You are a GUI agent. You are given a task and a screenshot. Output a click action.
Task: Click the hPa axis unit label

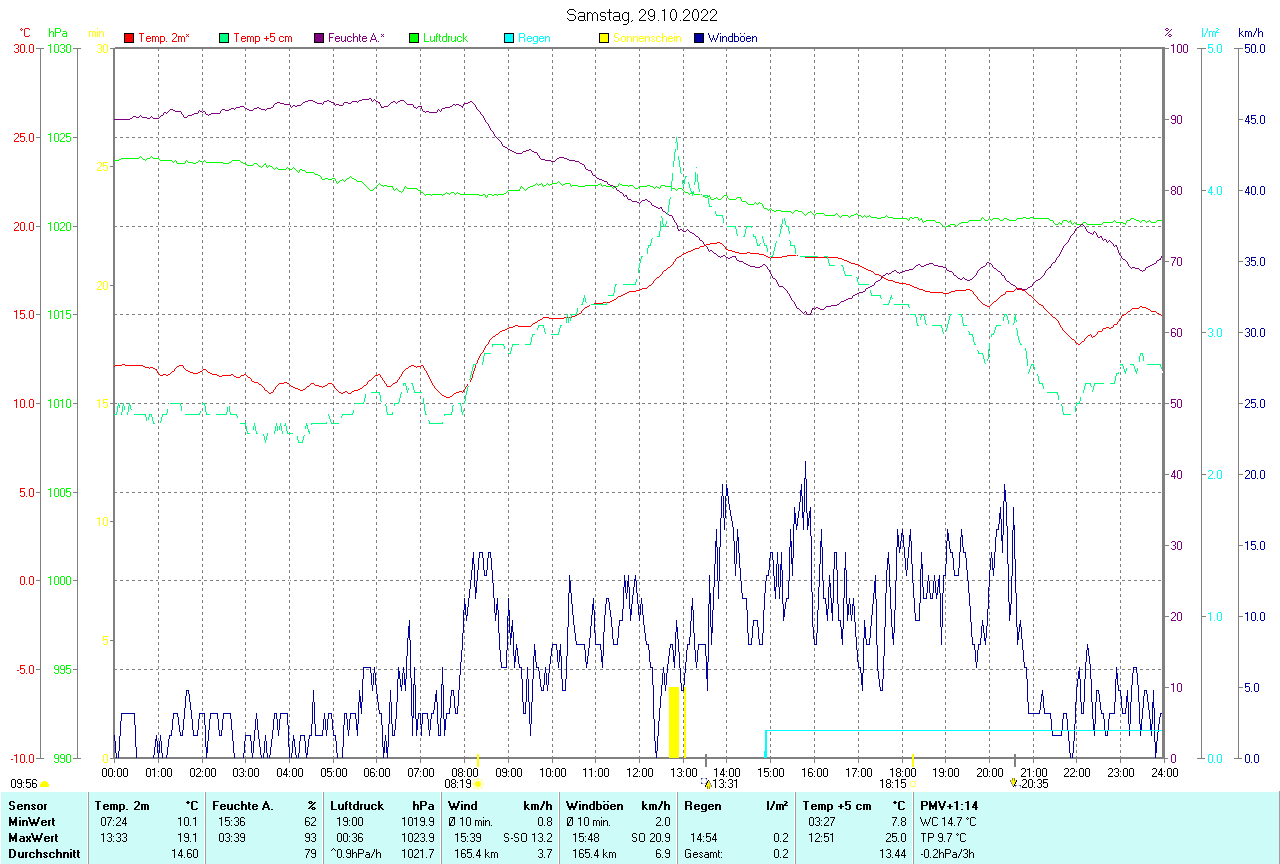(58, 33)
